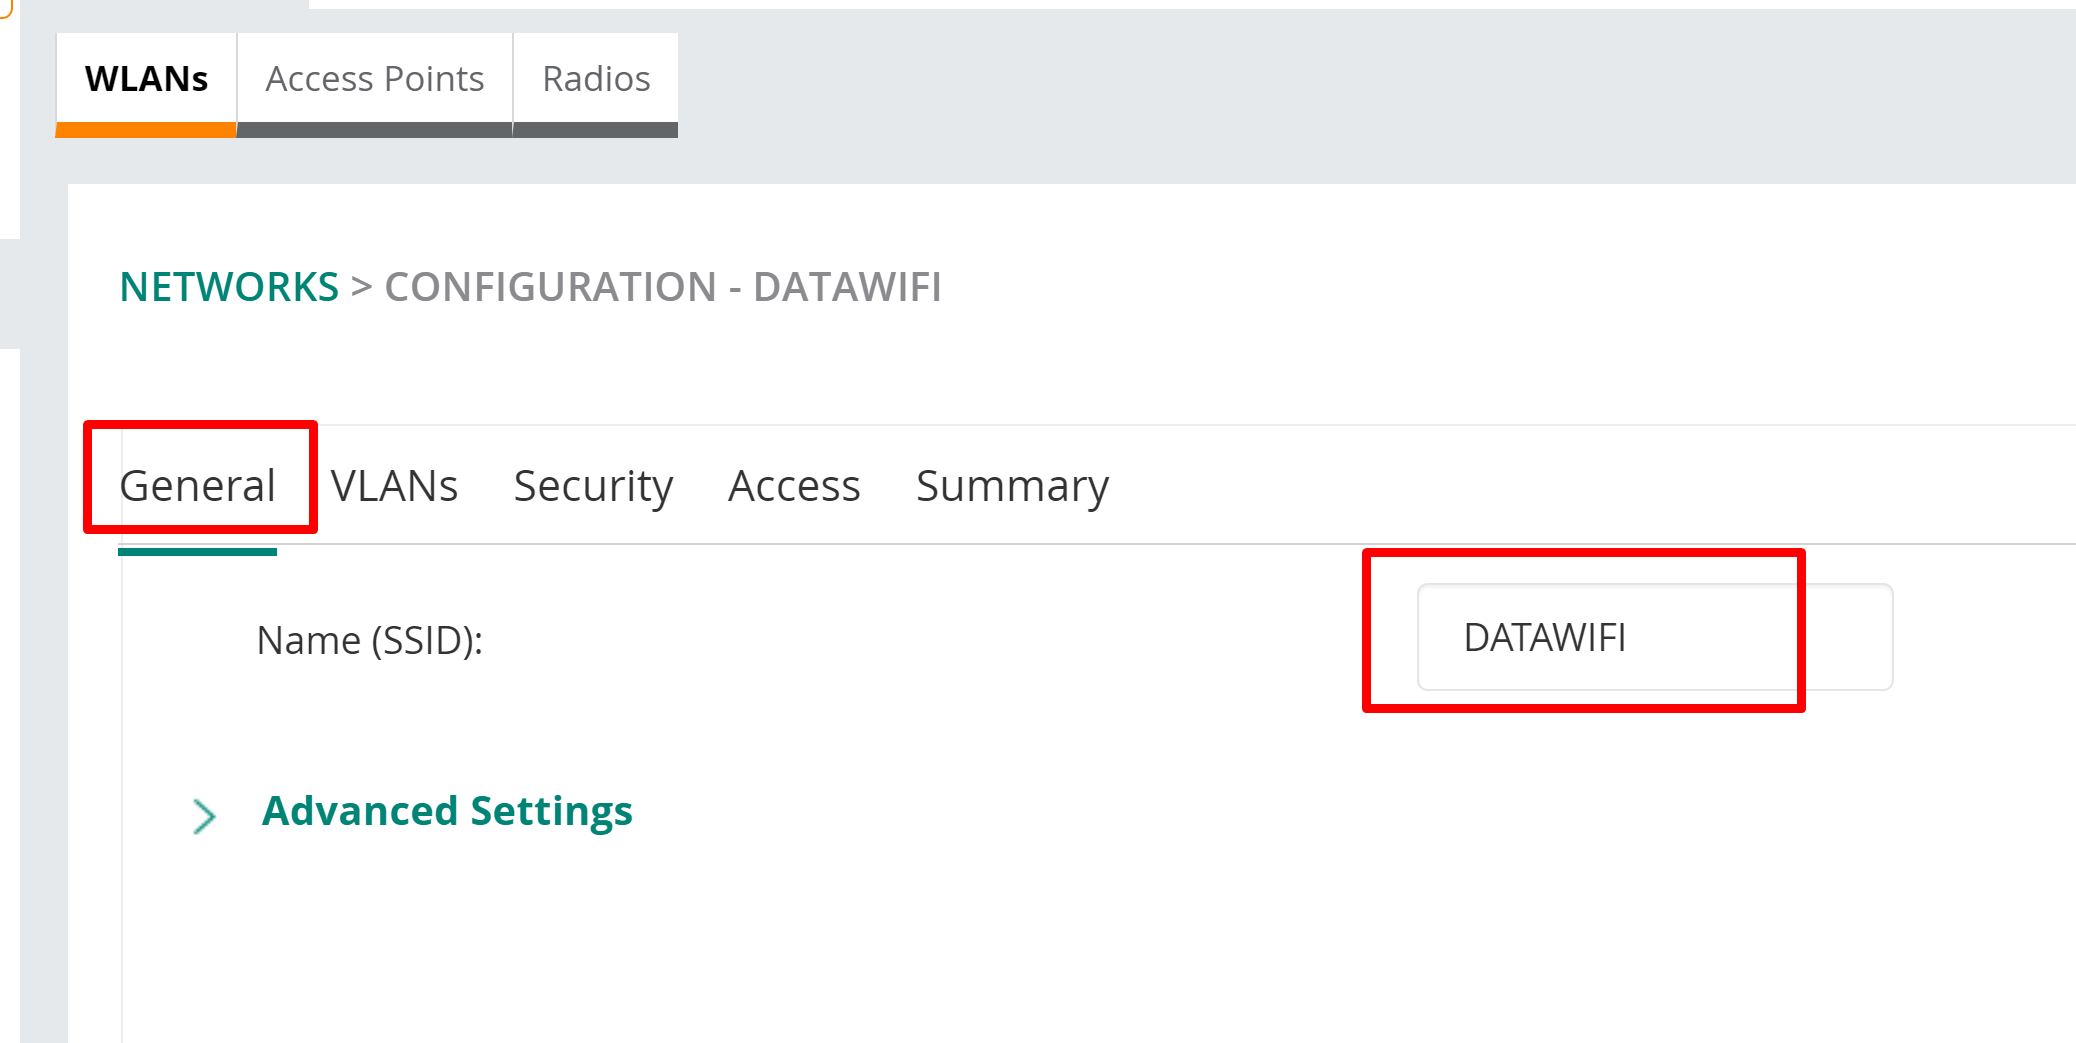Click the NETWORKS breadcrumb link
The image size is (2076, 1043).
pyautogui.click(x=229, y=287)
